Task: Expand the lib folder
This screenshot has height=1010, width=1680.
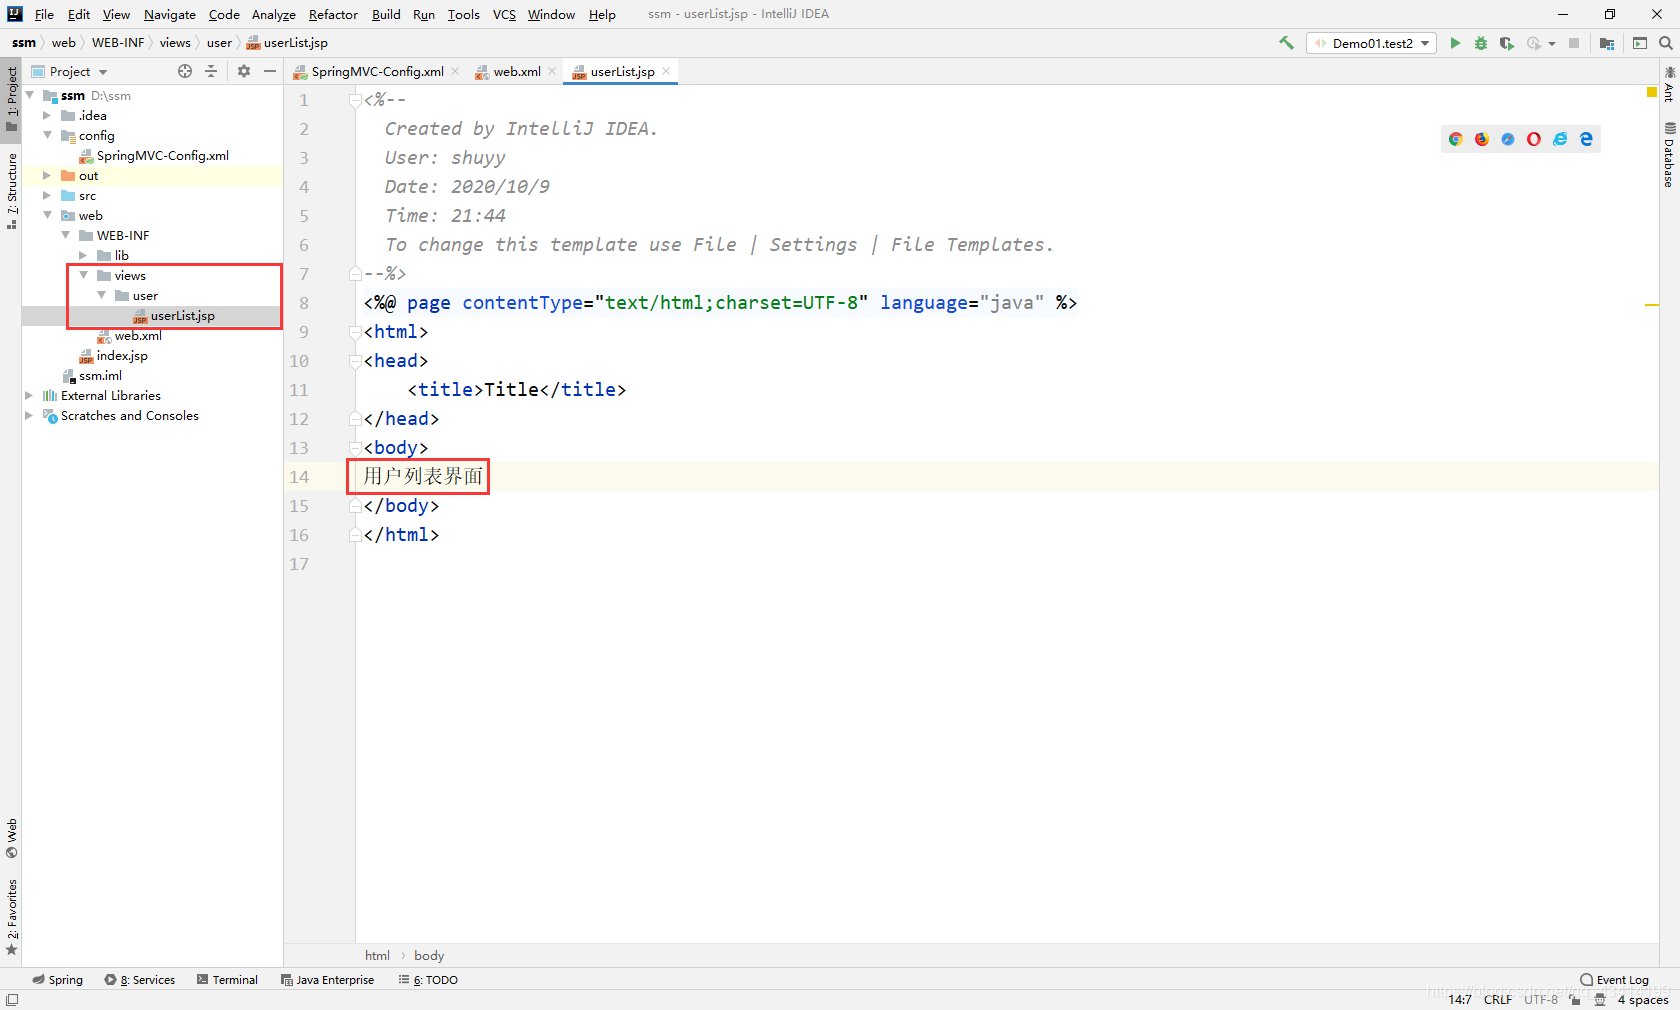Action: click(83, 255)
